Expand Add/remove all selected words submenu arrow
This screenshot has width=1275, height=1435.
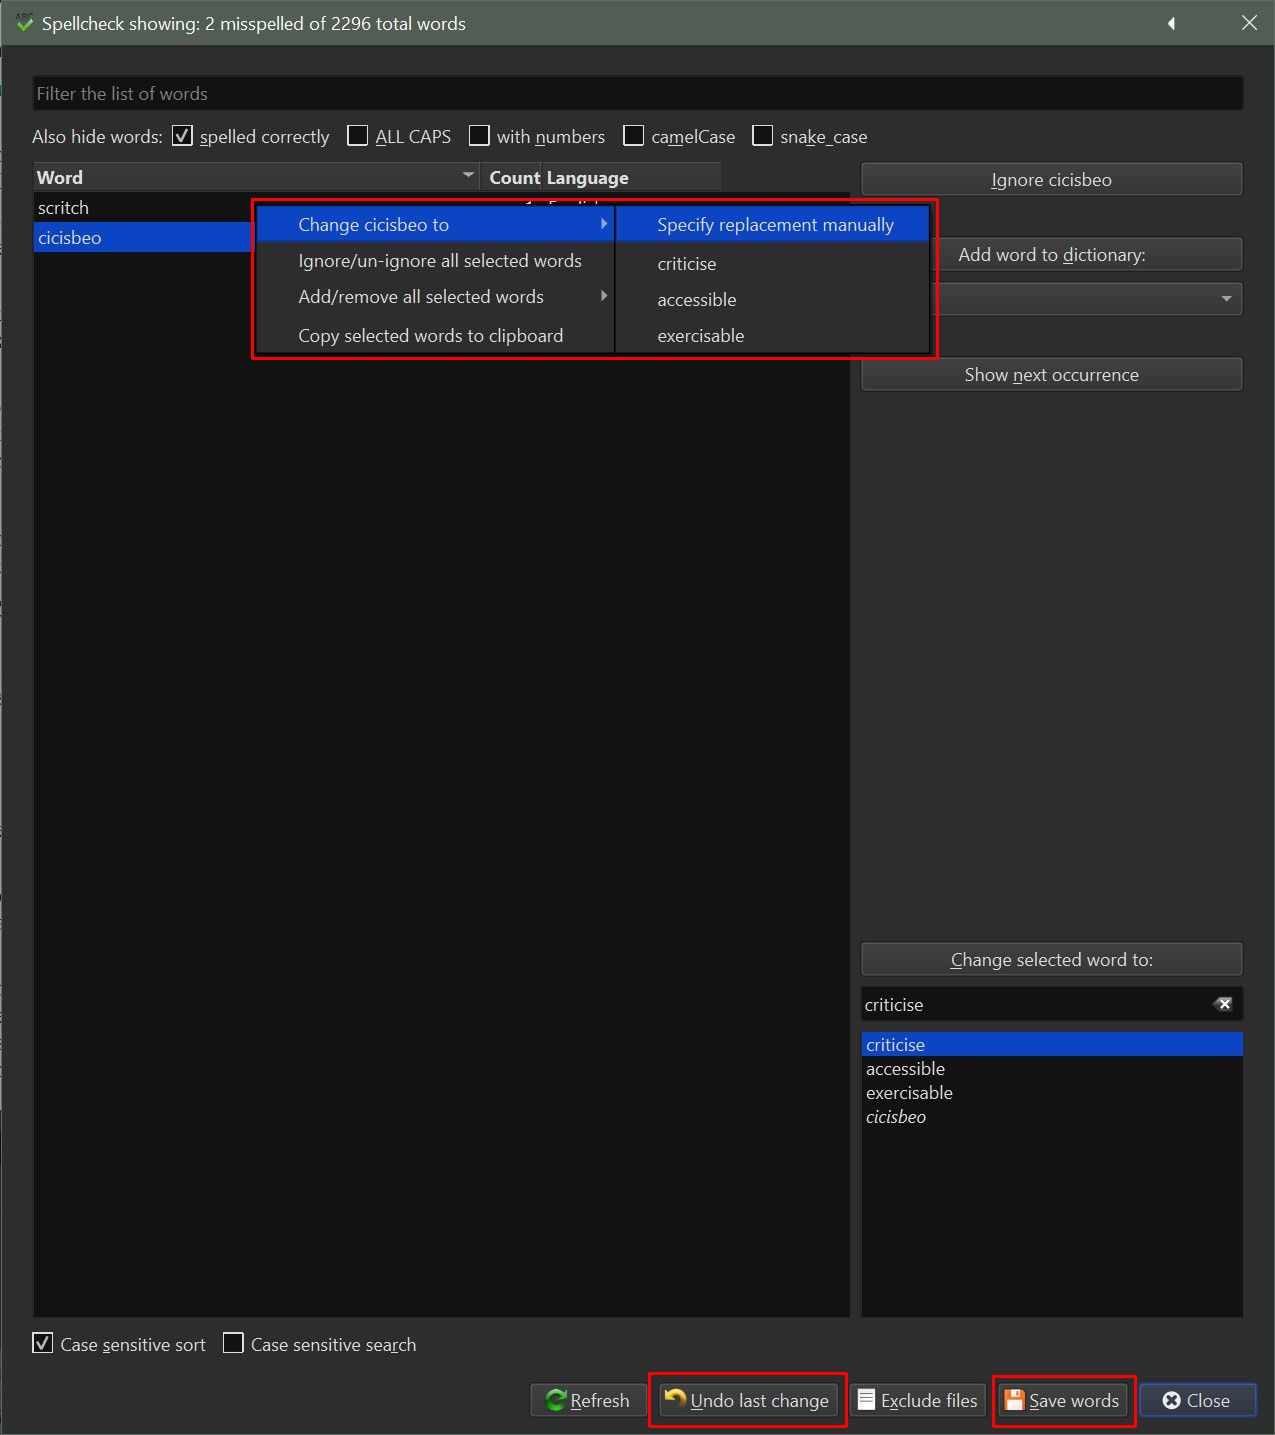[603, 296]
